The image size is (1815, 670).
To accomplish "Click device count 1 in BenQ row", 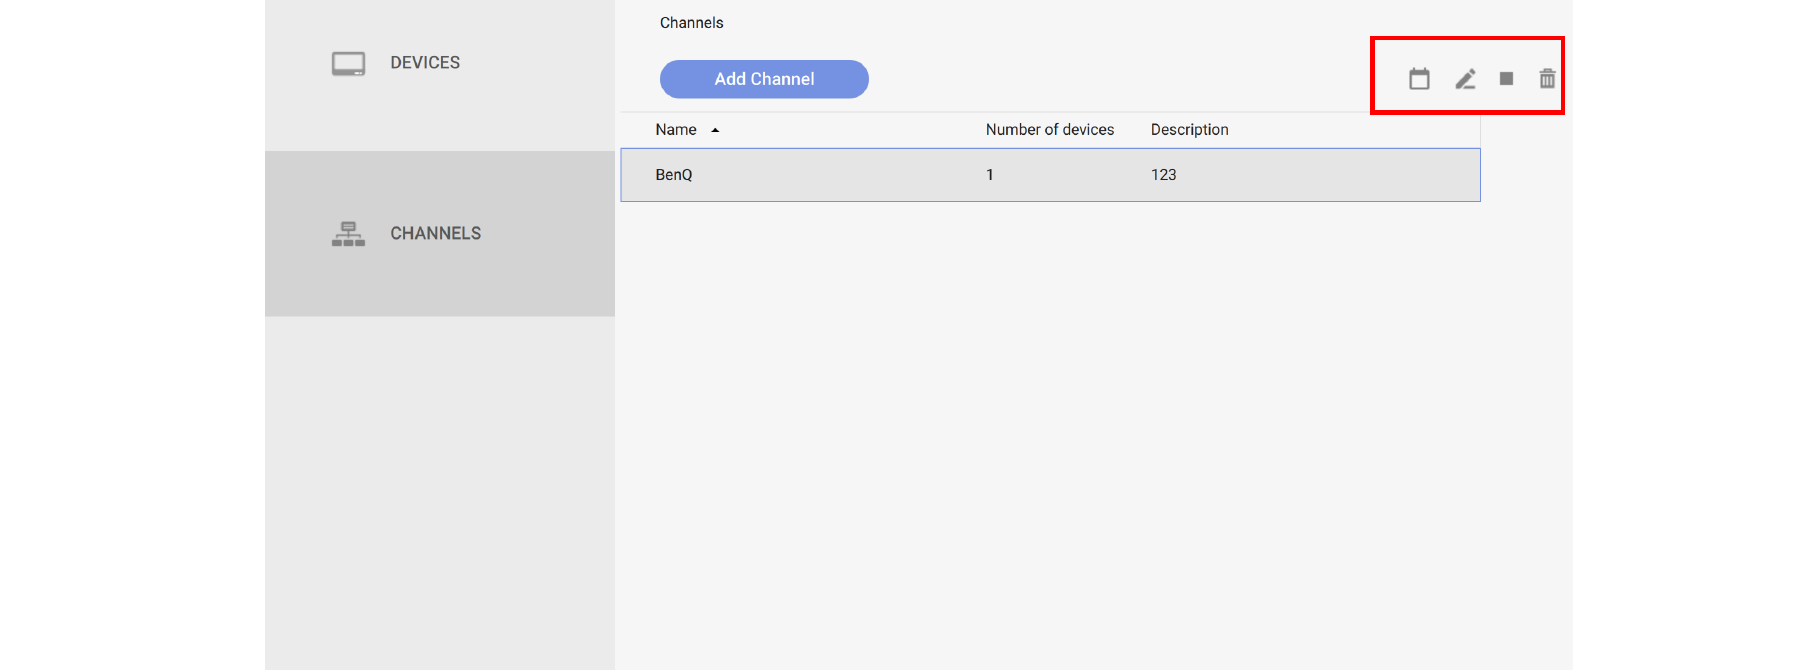I will click(990, 175).
